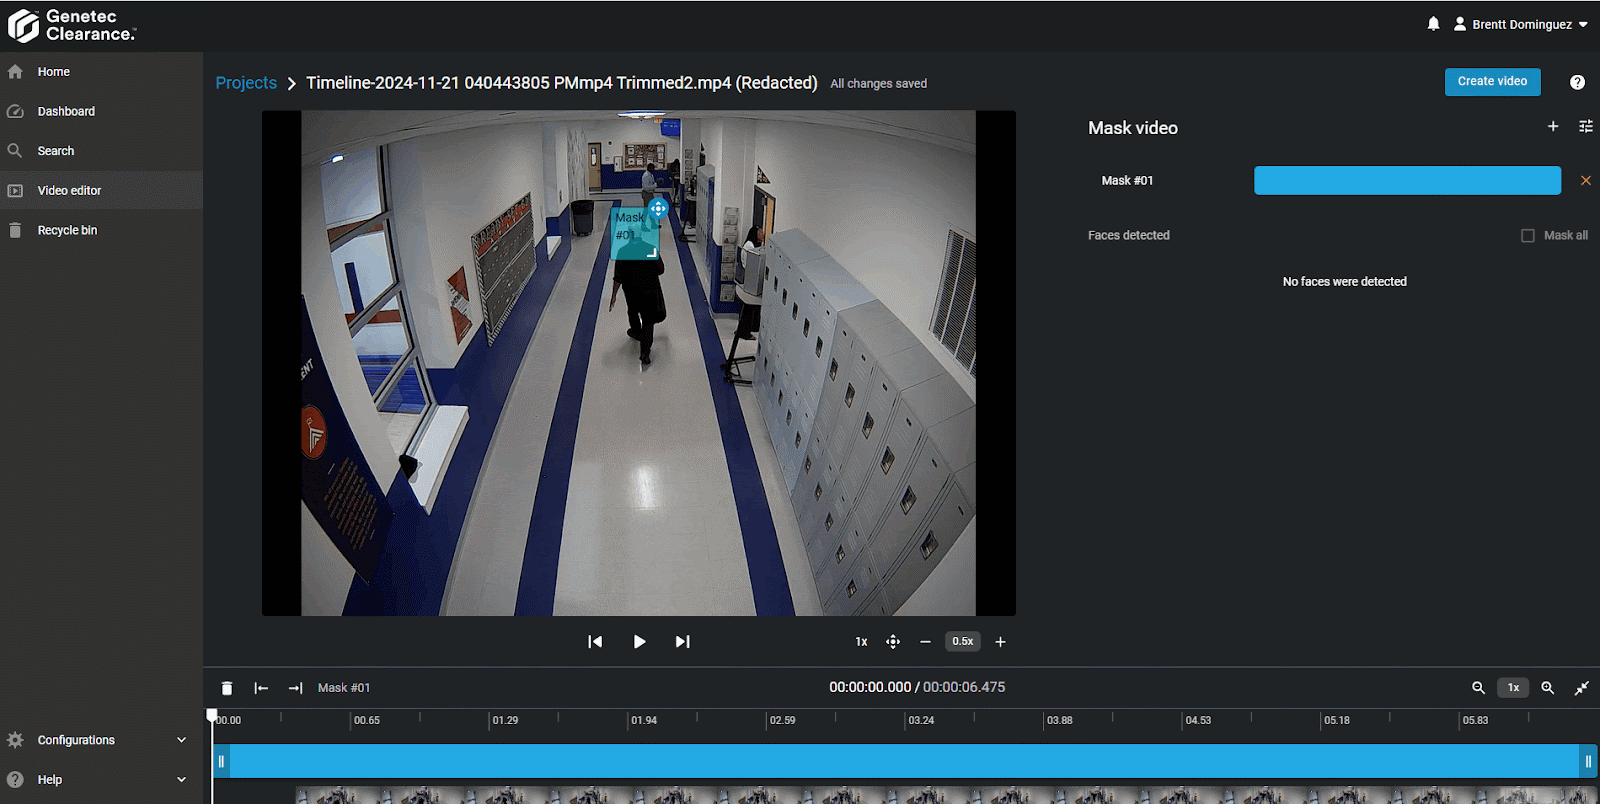Image resolution: width=1600 pixels, height=804 pixels.
Task: Toggle the Mask all checkbox
Action: (1527, 236)
